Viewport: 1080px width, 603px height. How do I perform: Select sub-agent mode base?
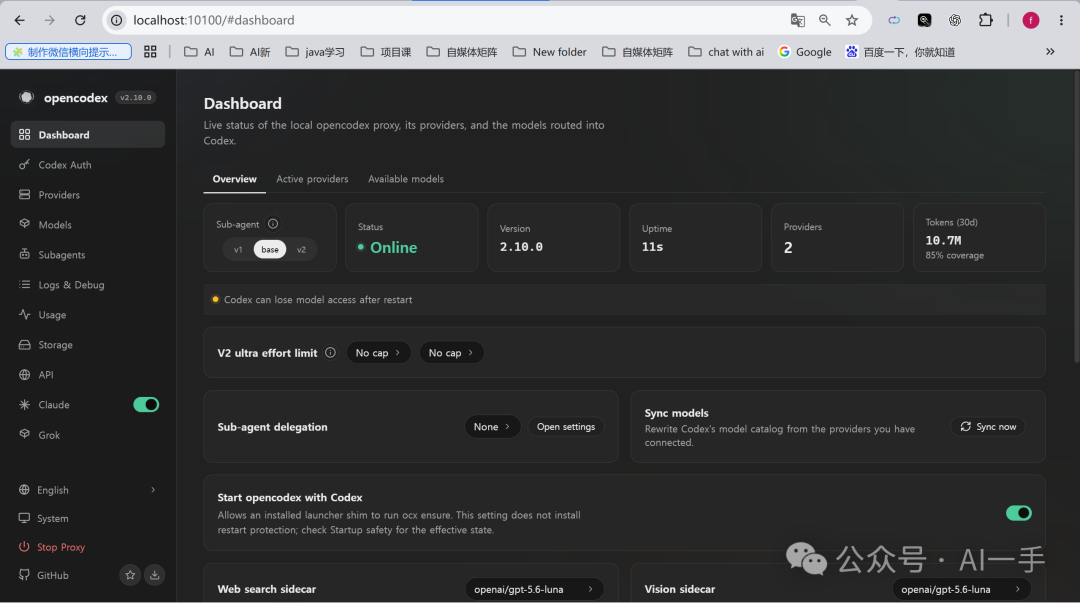tap(270, 249)
